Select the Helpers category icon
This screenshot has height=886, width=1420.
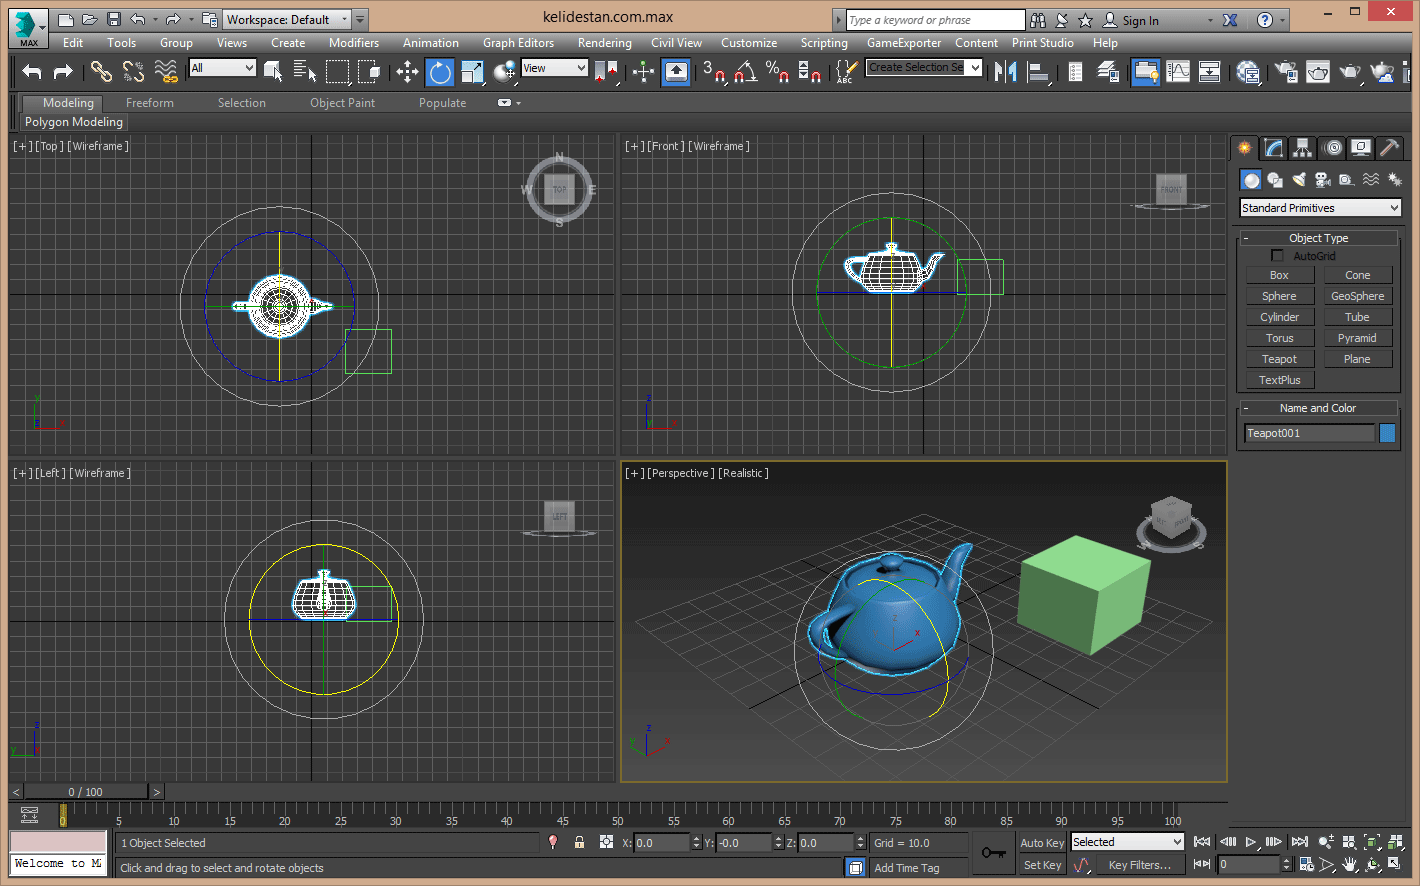point(1347,179)
